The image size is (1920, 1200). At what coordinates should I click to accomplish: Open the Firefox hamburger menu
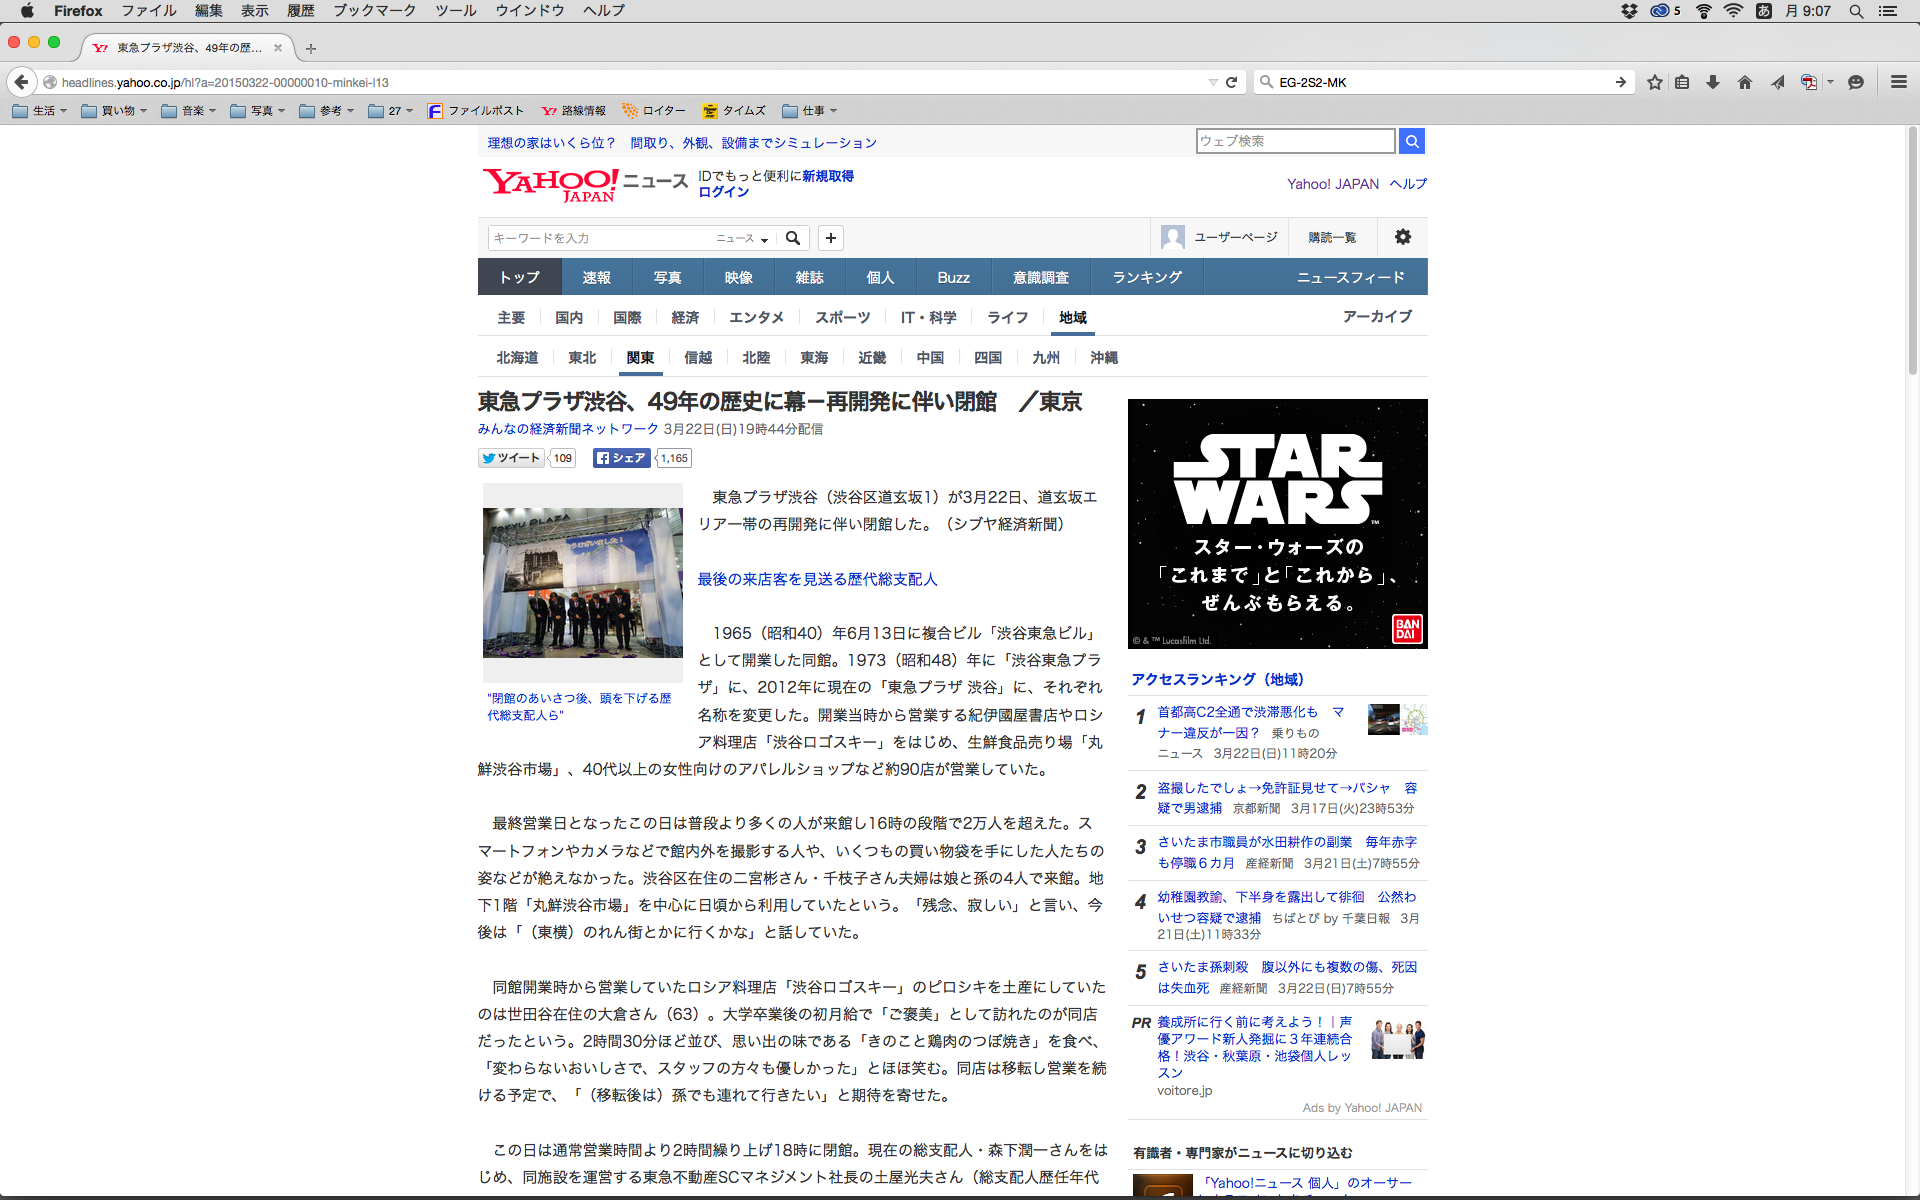tap(1898, 82)
